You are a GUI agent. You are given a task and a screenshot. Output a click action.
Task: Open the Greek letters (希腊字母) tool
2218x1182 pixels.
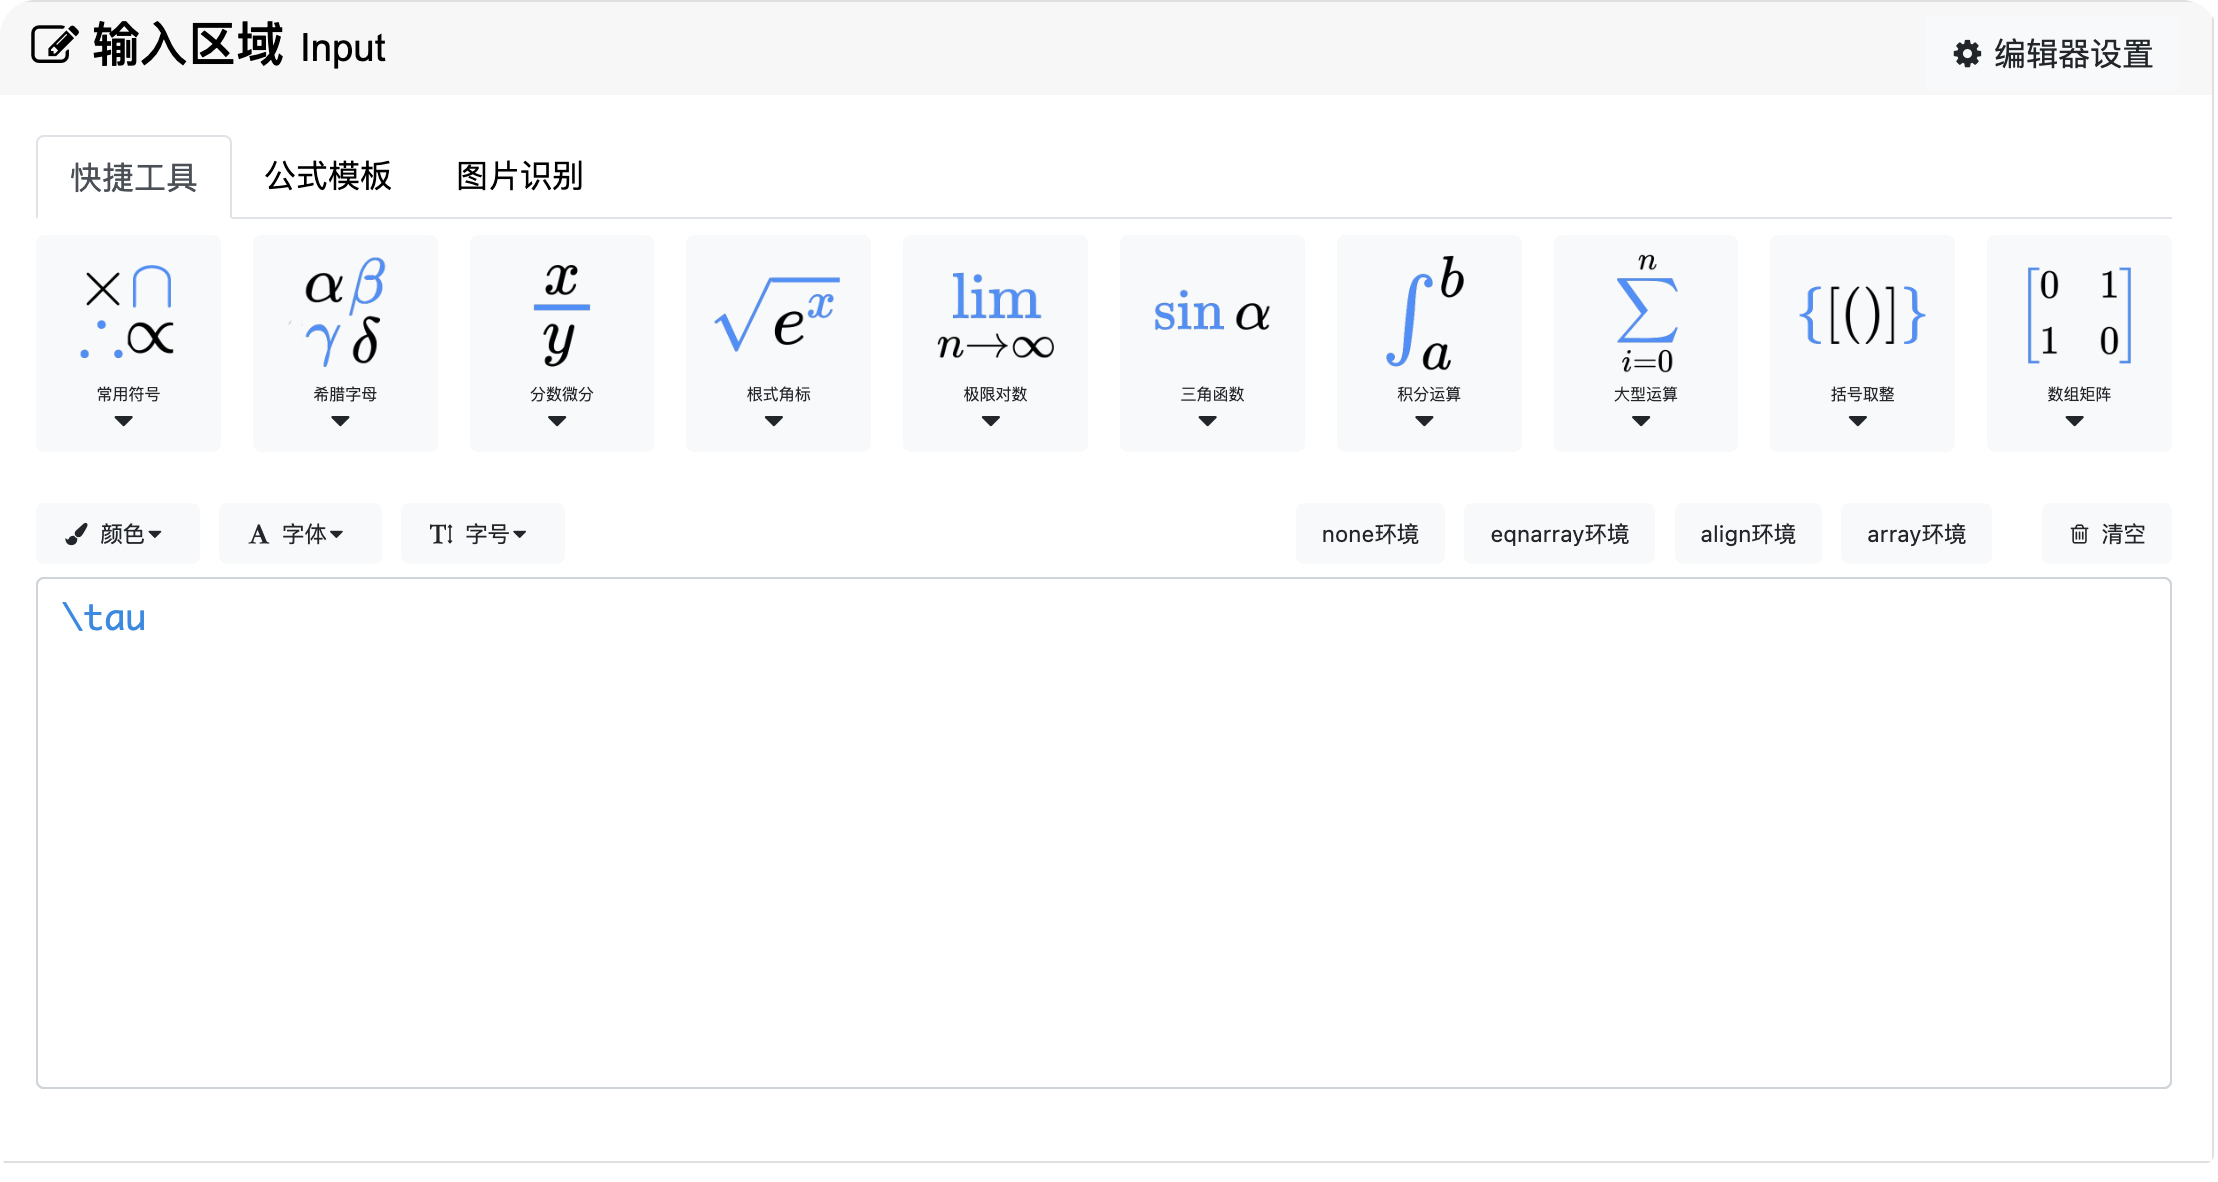345,343
